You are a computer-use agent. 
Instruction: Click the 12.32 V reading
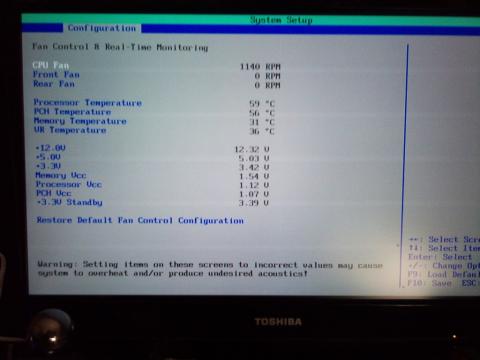tap(252, 149)
